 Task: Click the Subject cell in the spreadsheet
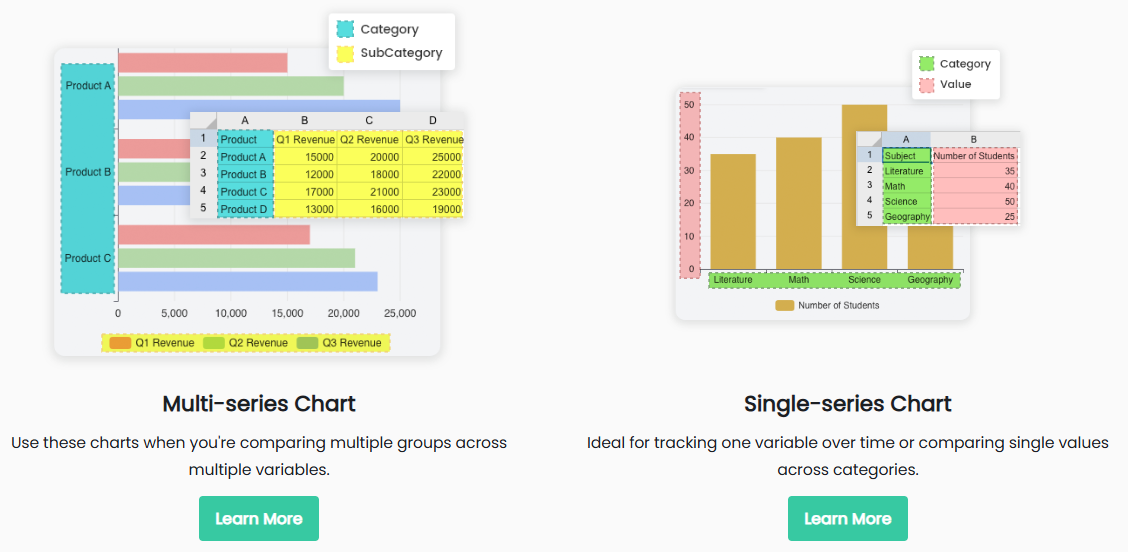point(906,156)
